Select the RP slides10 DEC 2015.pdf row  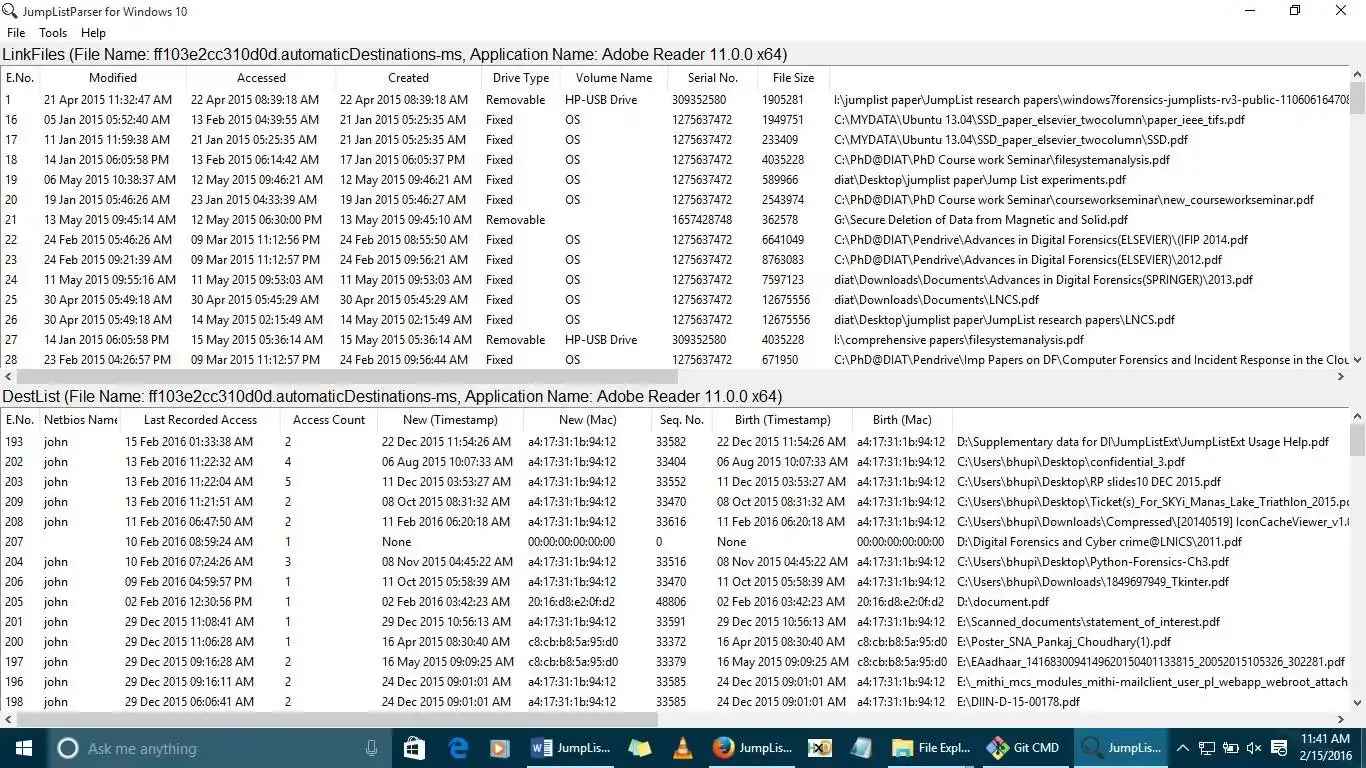[675, 481]
